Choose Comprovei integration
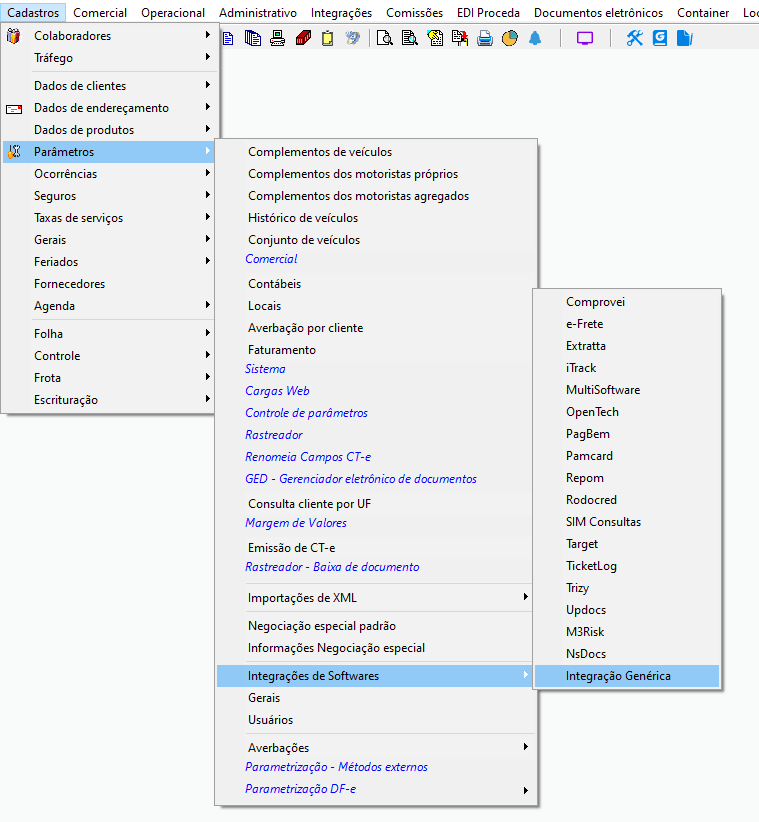 (627, 302)
